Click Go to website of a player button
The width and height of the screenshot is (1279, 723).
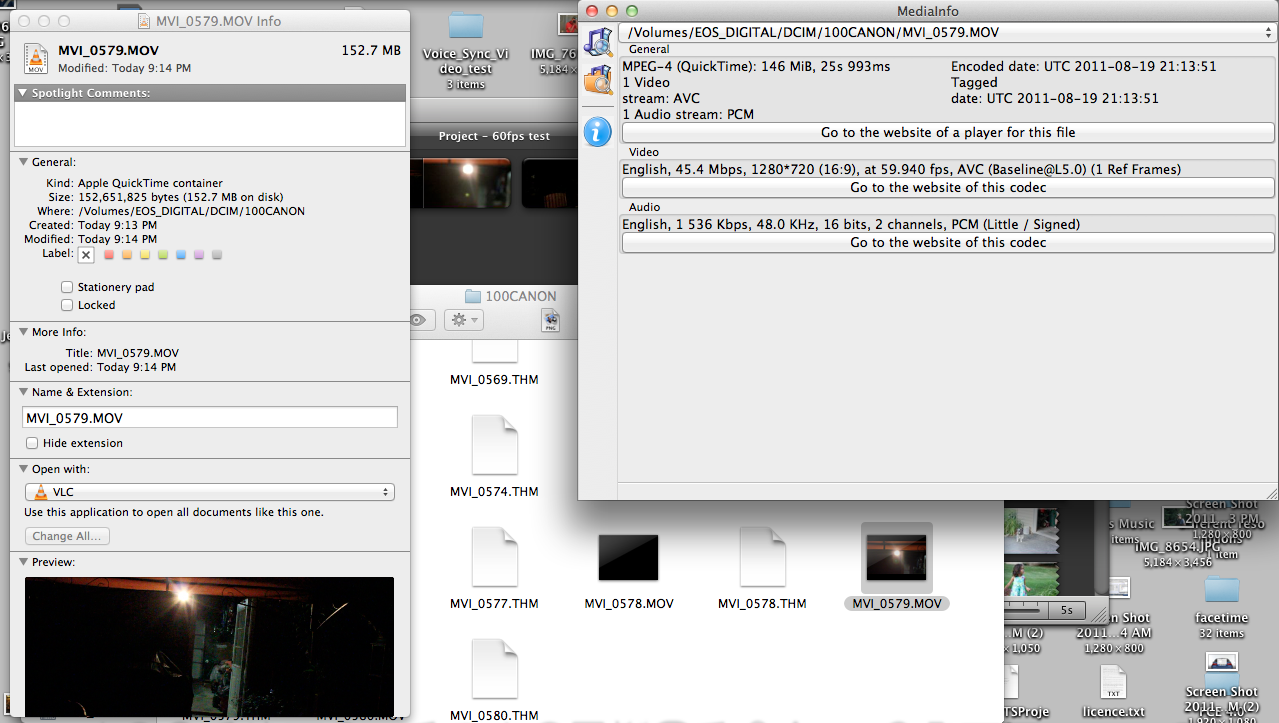948,132
